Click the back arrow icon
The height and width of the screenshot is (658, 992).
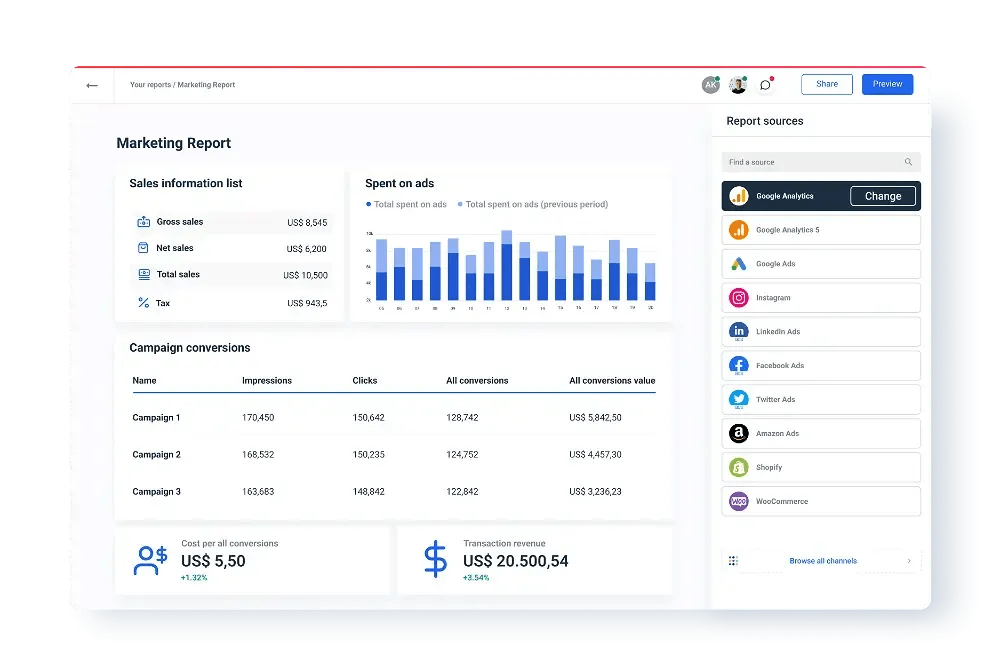point(91,85)
